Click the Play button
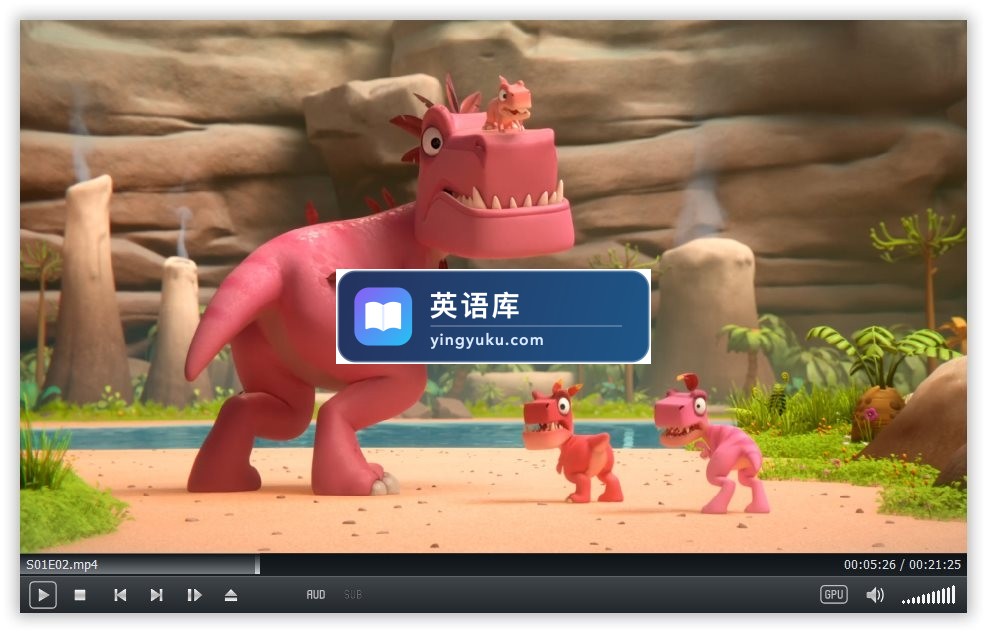Image resolution: width=987 pixels, height=633 pixels. pyautogui.click(x=43, y=595)
